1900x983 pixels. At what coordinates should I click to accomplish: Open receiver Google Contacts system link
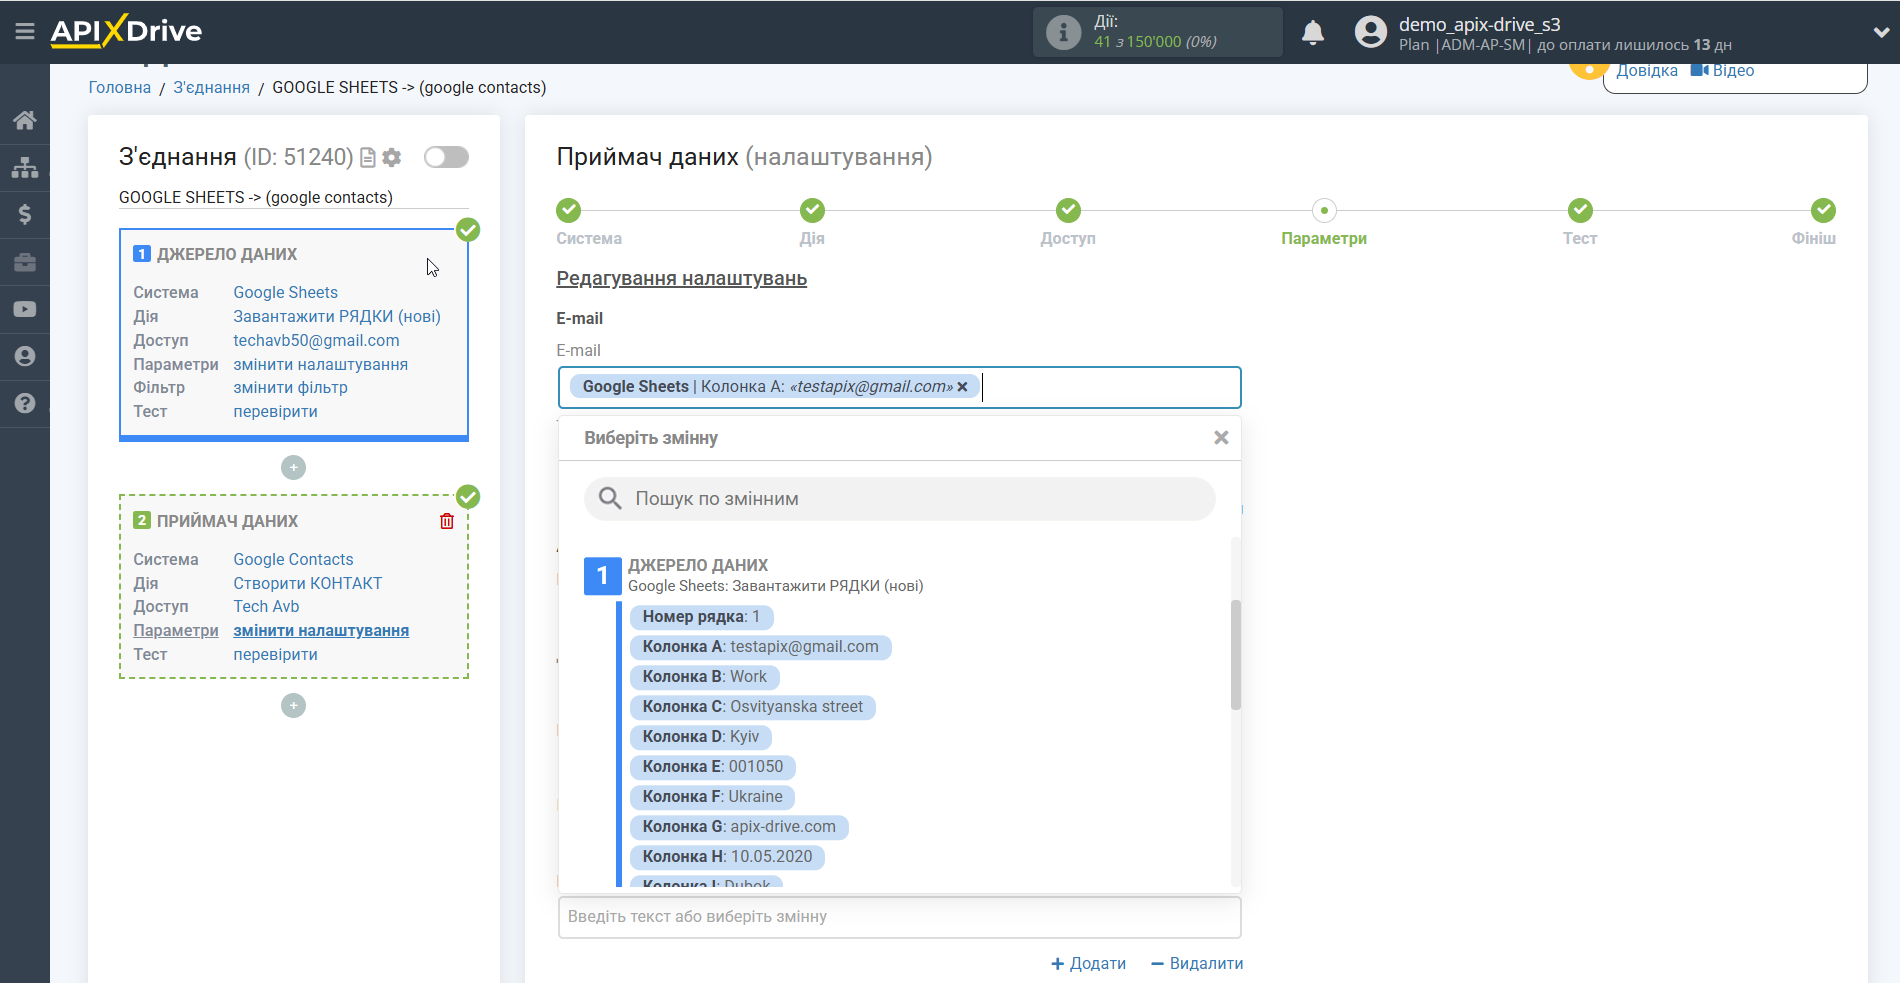[x=293, y=559]
